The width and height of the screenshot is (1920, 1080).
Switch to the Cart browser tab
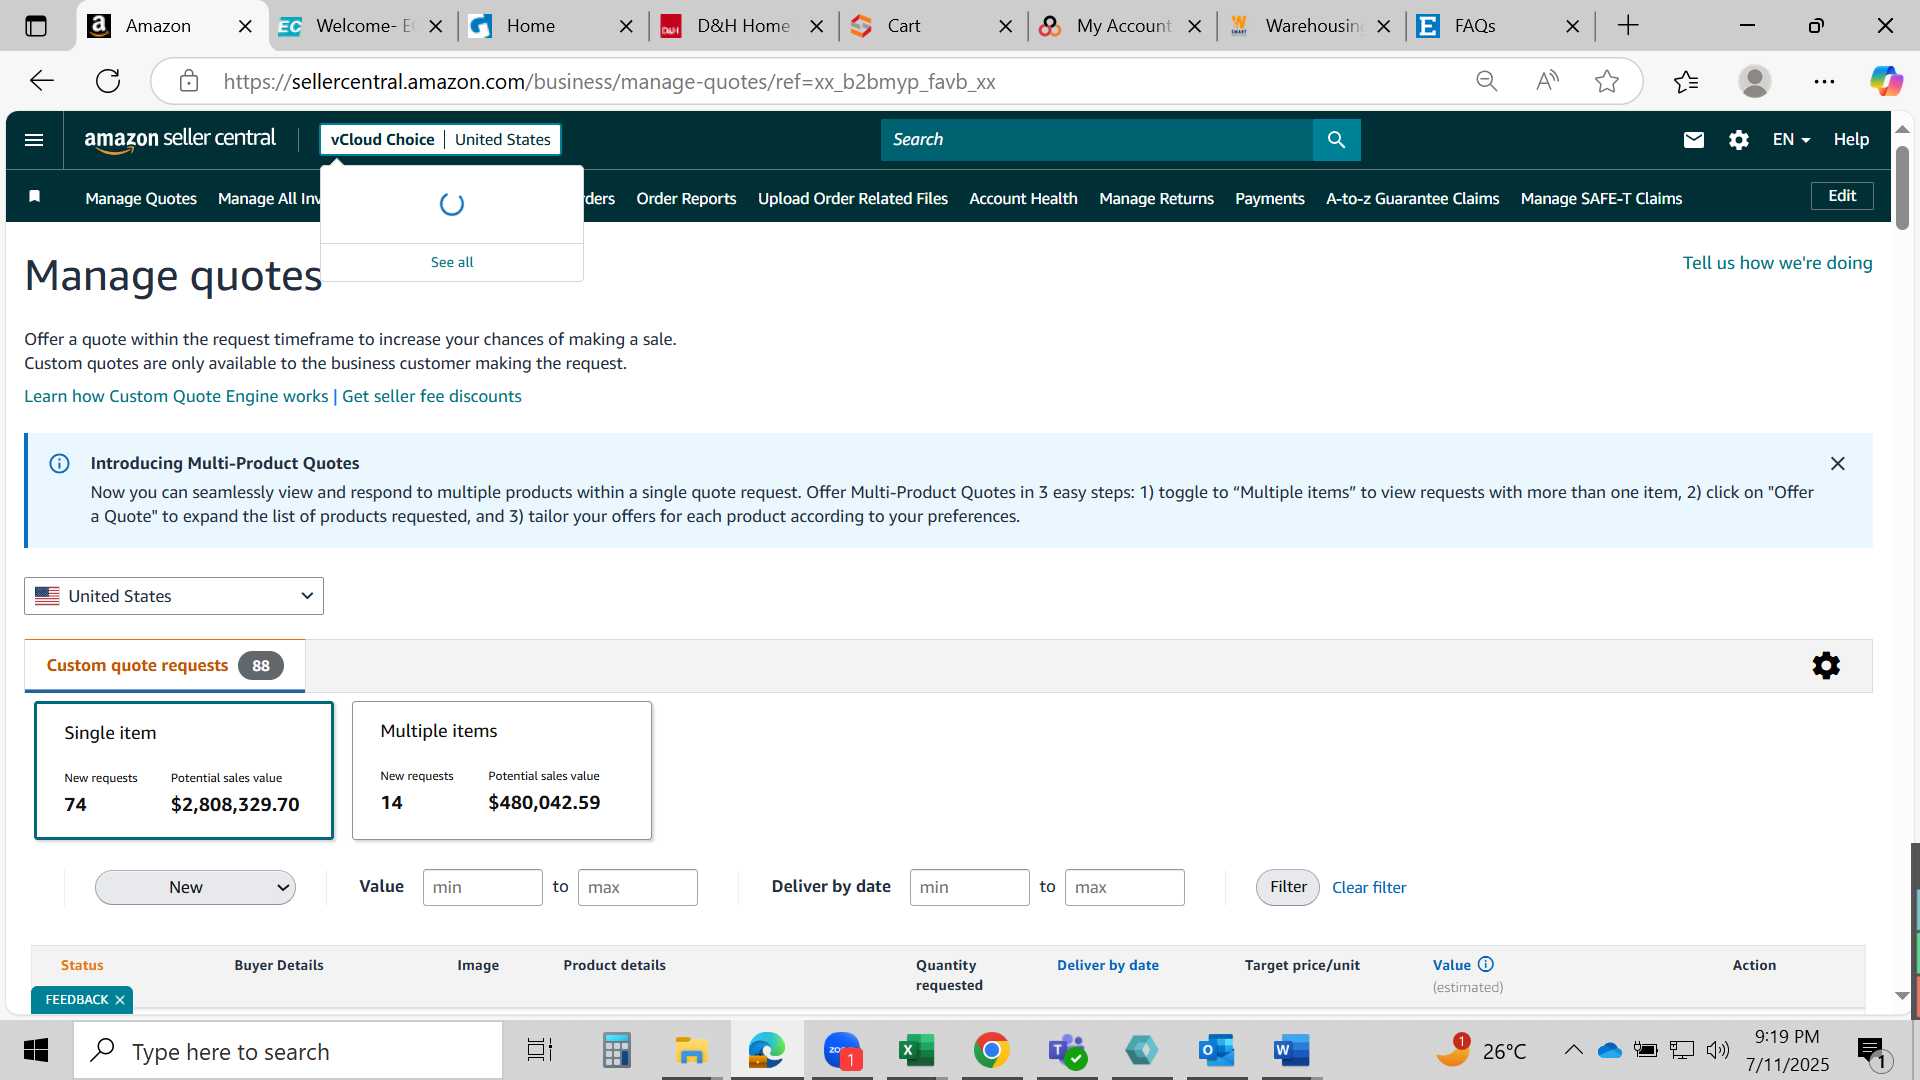(x=930, y=26)
